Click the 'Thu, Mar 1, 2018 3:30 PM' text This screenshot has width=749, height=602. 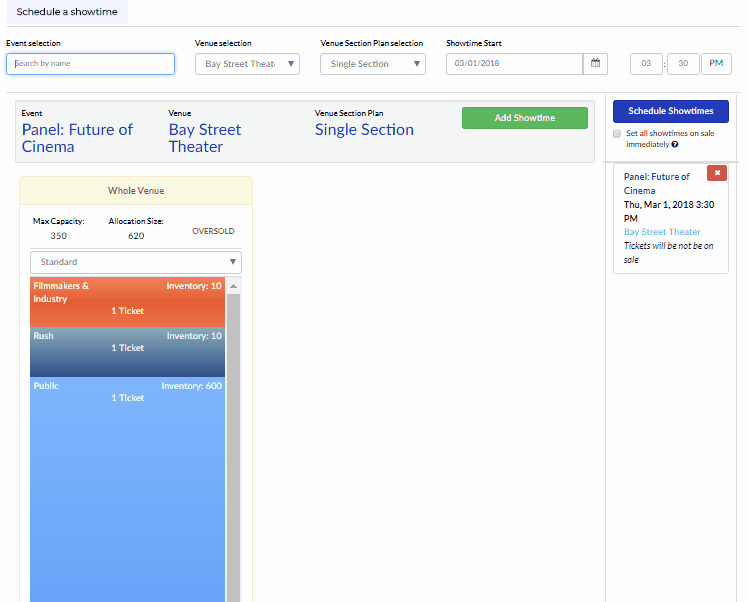click(669, 211)
